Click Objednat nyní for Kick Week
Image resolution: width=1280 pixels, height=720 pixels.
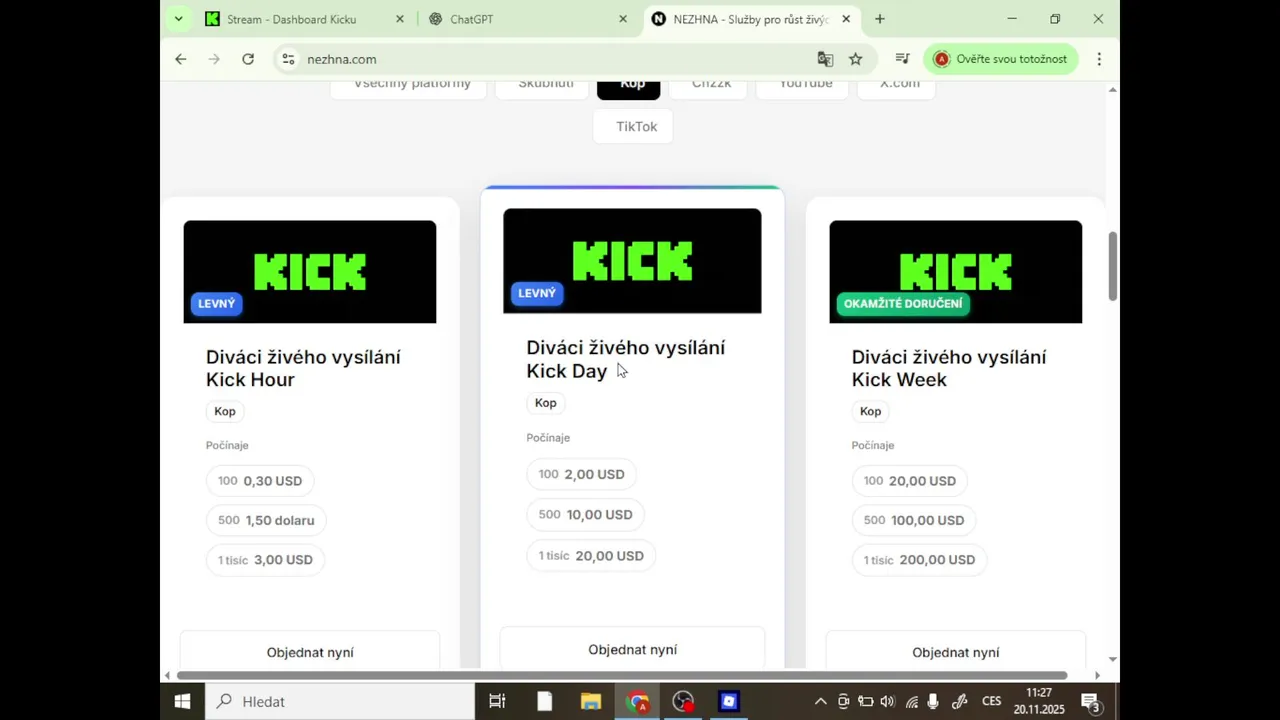(955, 651)
